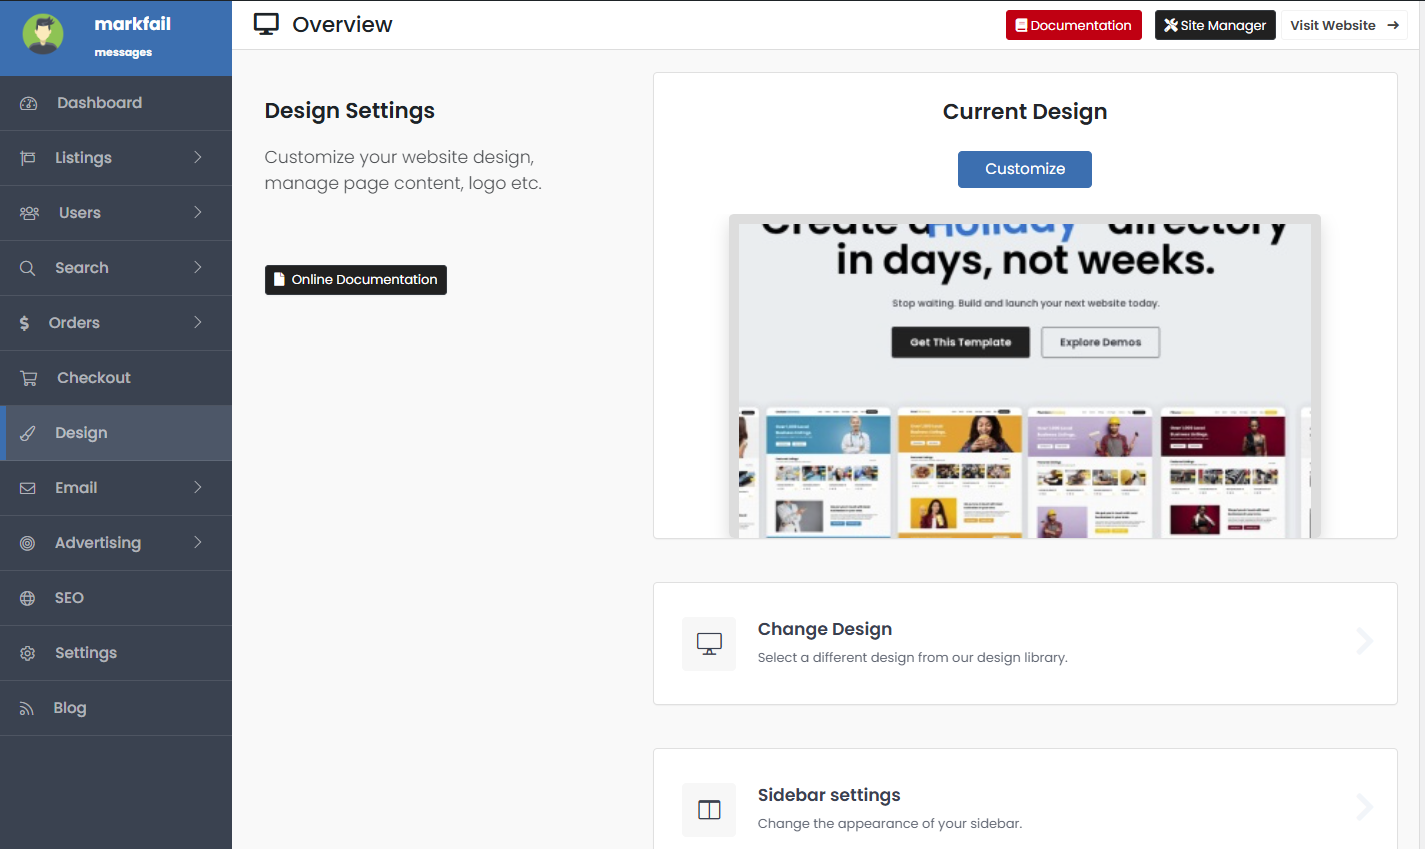The width and height of the screenshot is (1425, 849).
Task: Click the Settings gear icon in sidebar
Action: tap(28, 653)
